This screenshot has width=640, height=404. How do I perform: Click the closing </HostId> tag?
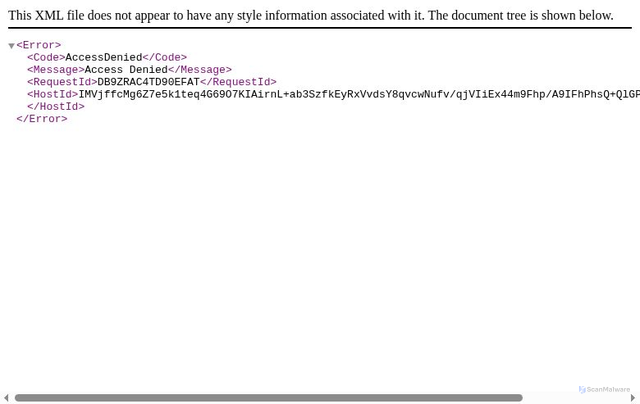[56, 107]
